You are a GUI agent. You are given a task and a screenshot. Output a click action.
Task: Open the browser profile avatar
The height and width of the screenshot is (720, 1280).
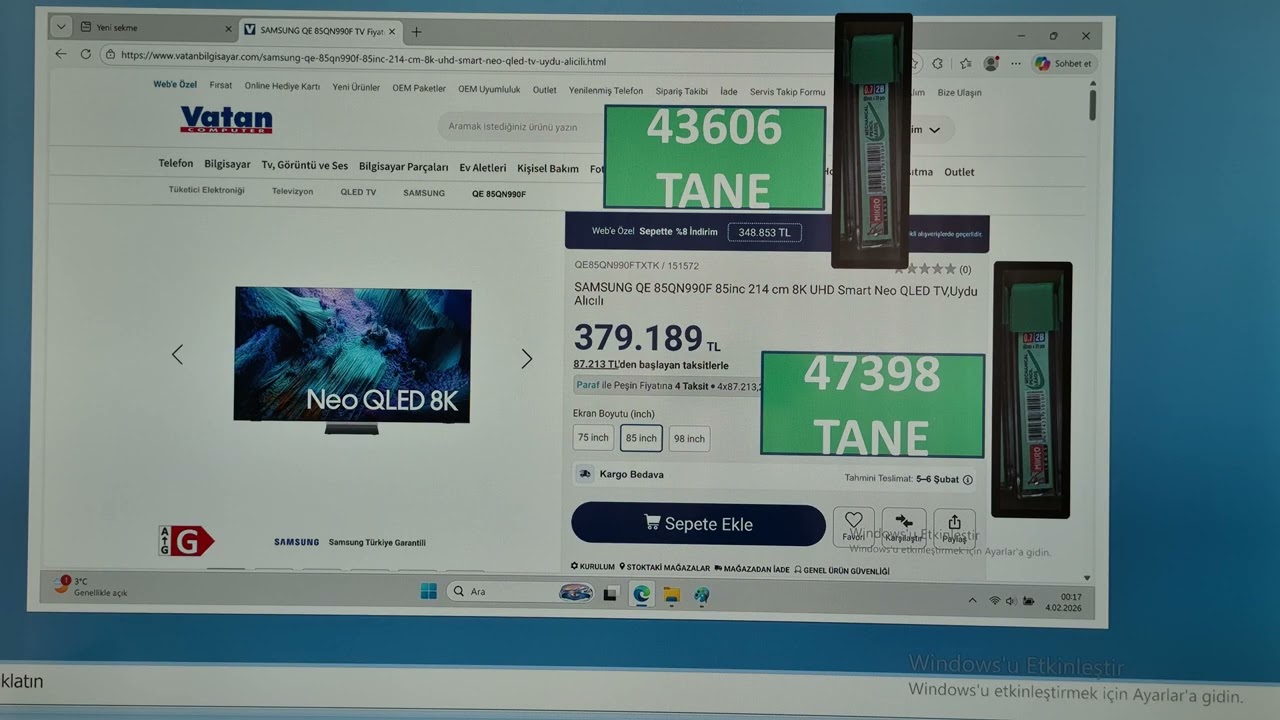tap(991, 63)
